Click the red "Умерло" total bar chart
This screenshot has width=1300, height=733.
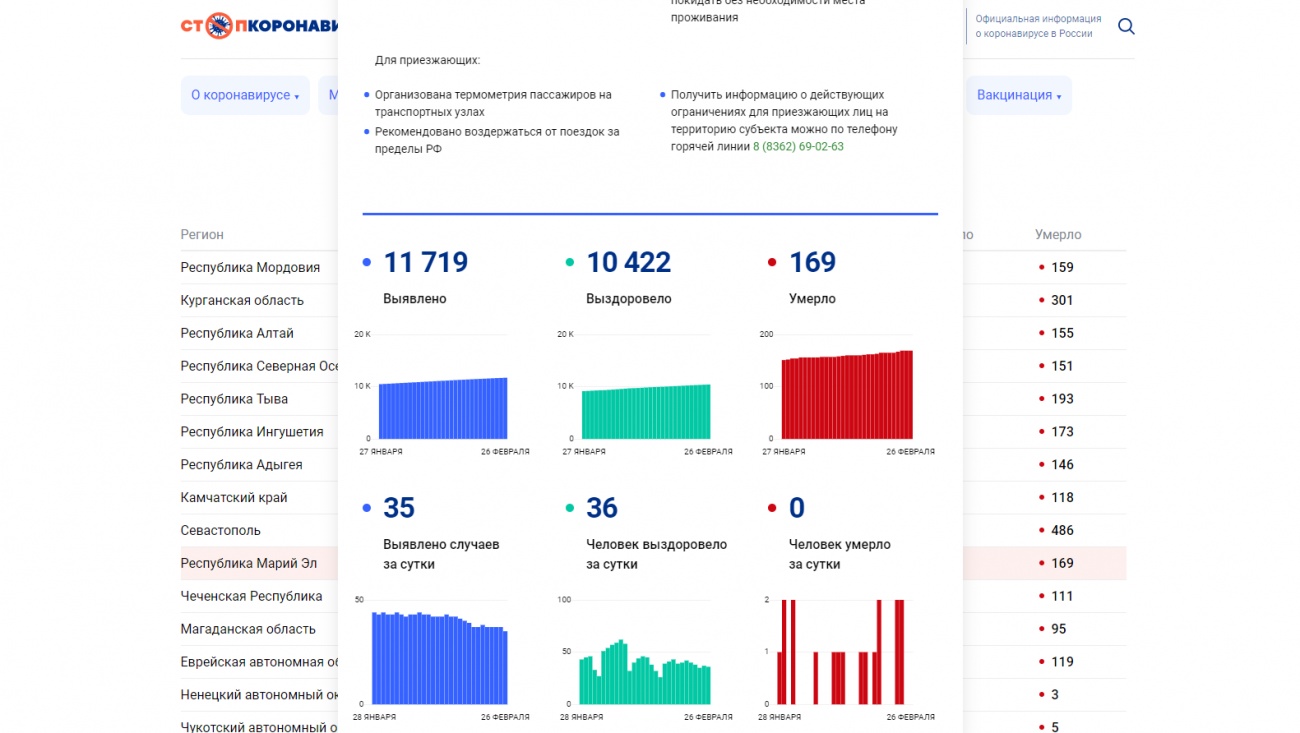pyautogui.click(x=847, y=395)
